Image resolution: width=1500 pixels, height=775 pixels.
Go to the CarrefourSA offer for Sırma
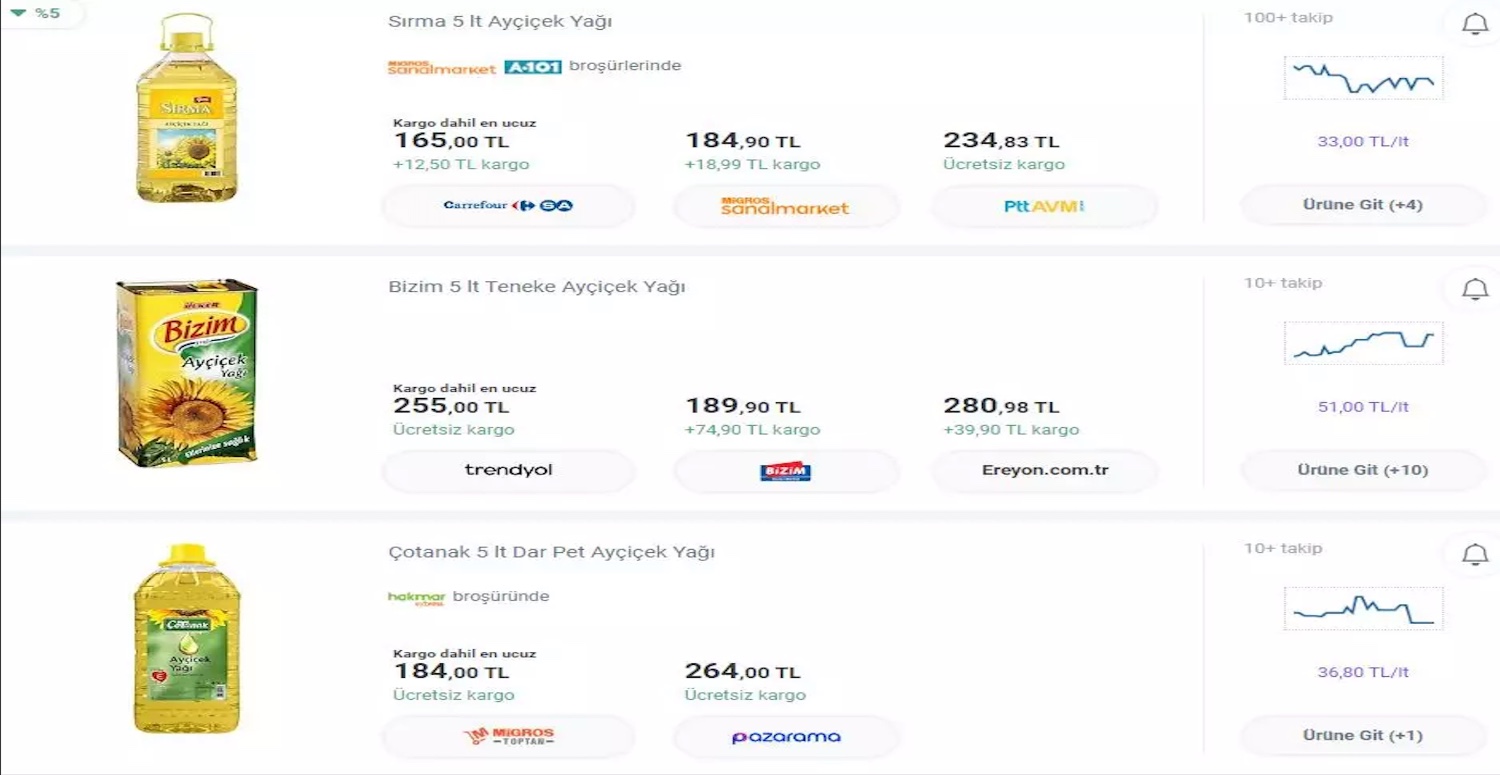click(x=508, y=206)
